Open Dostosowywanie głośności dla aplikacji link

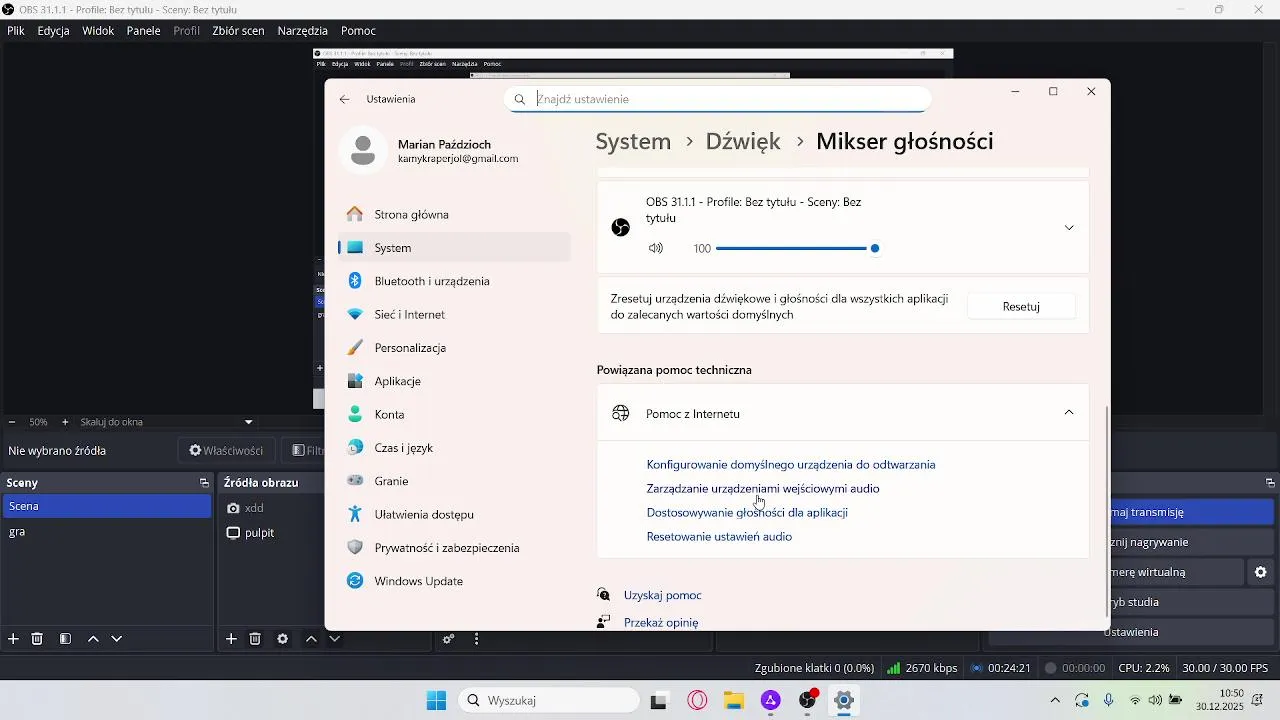(x=747, y=513)
